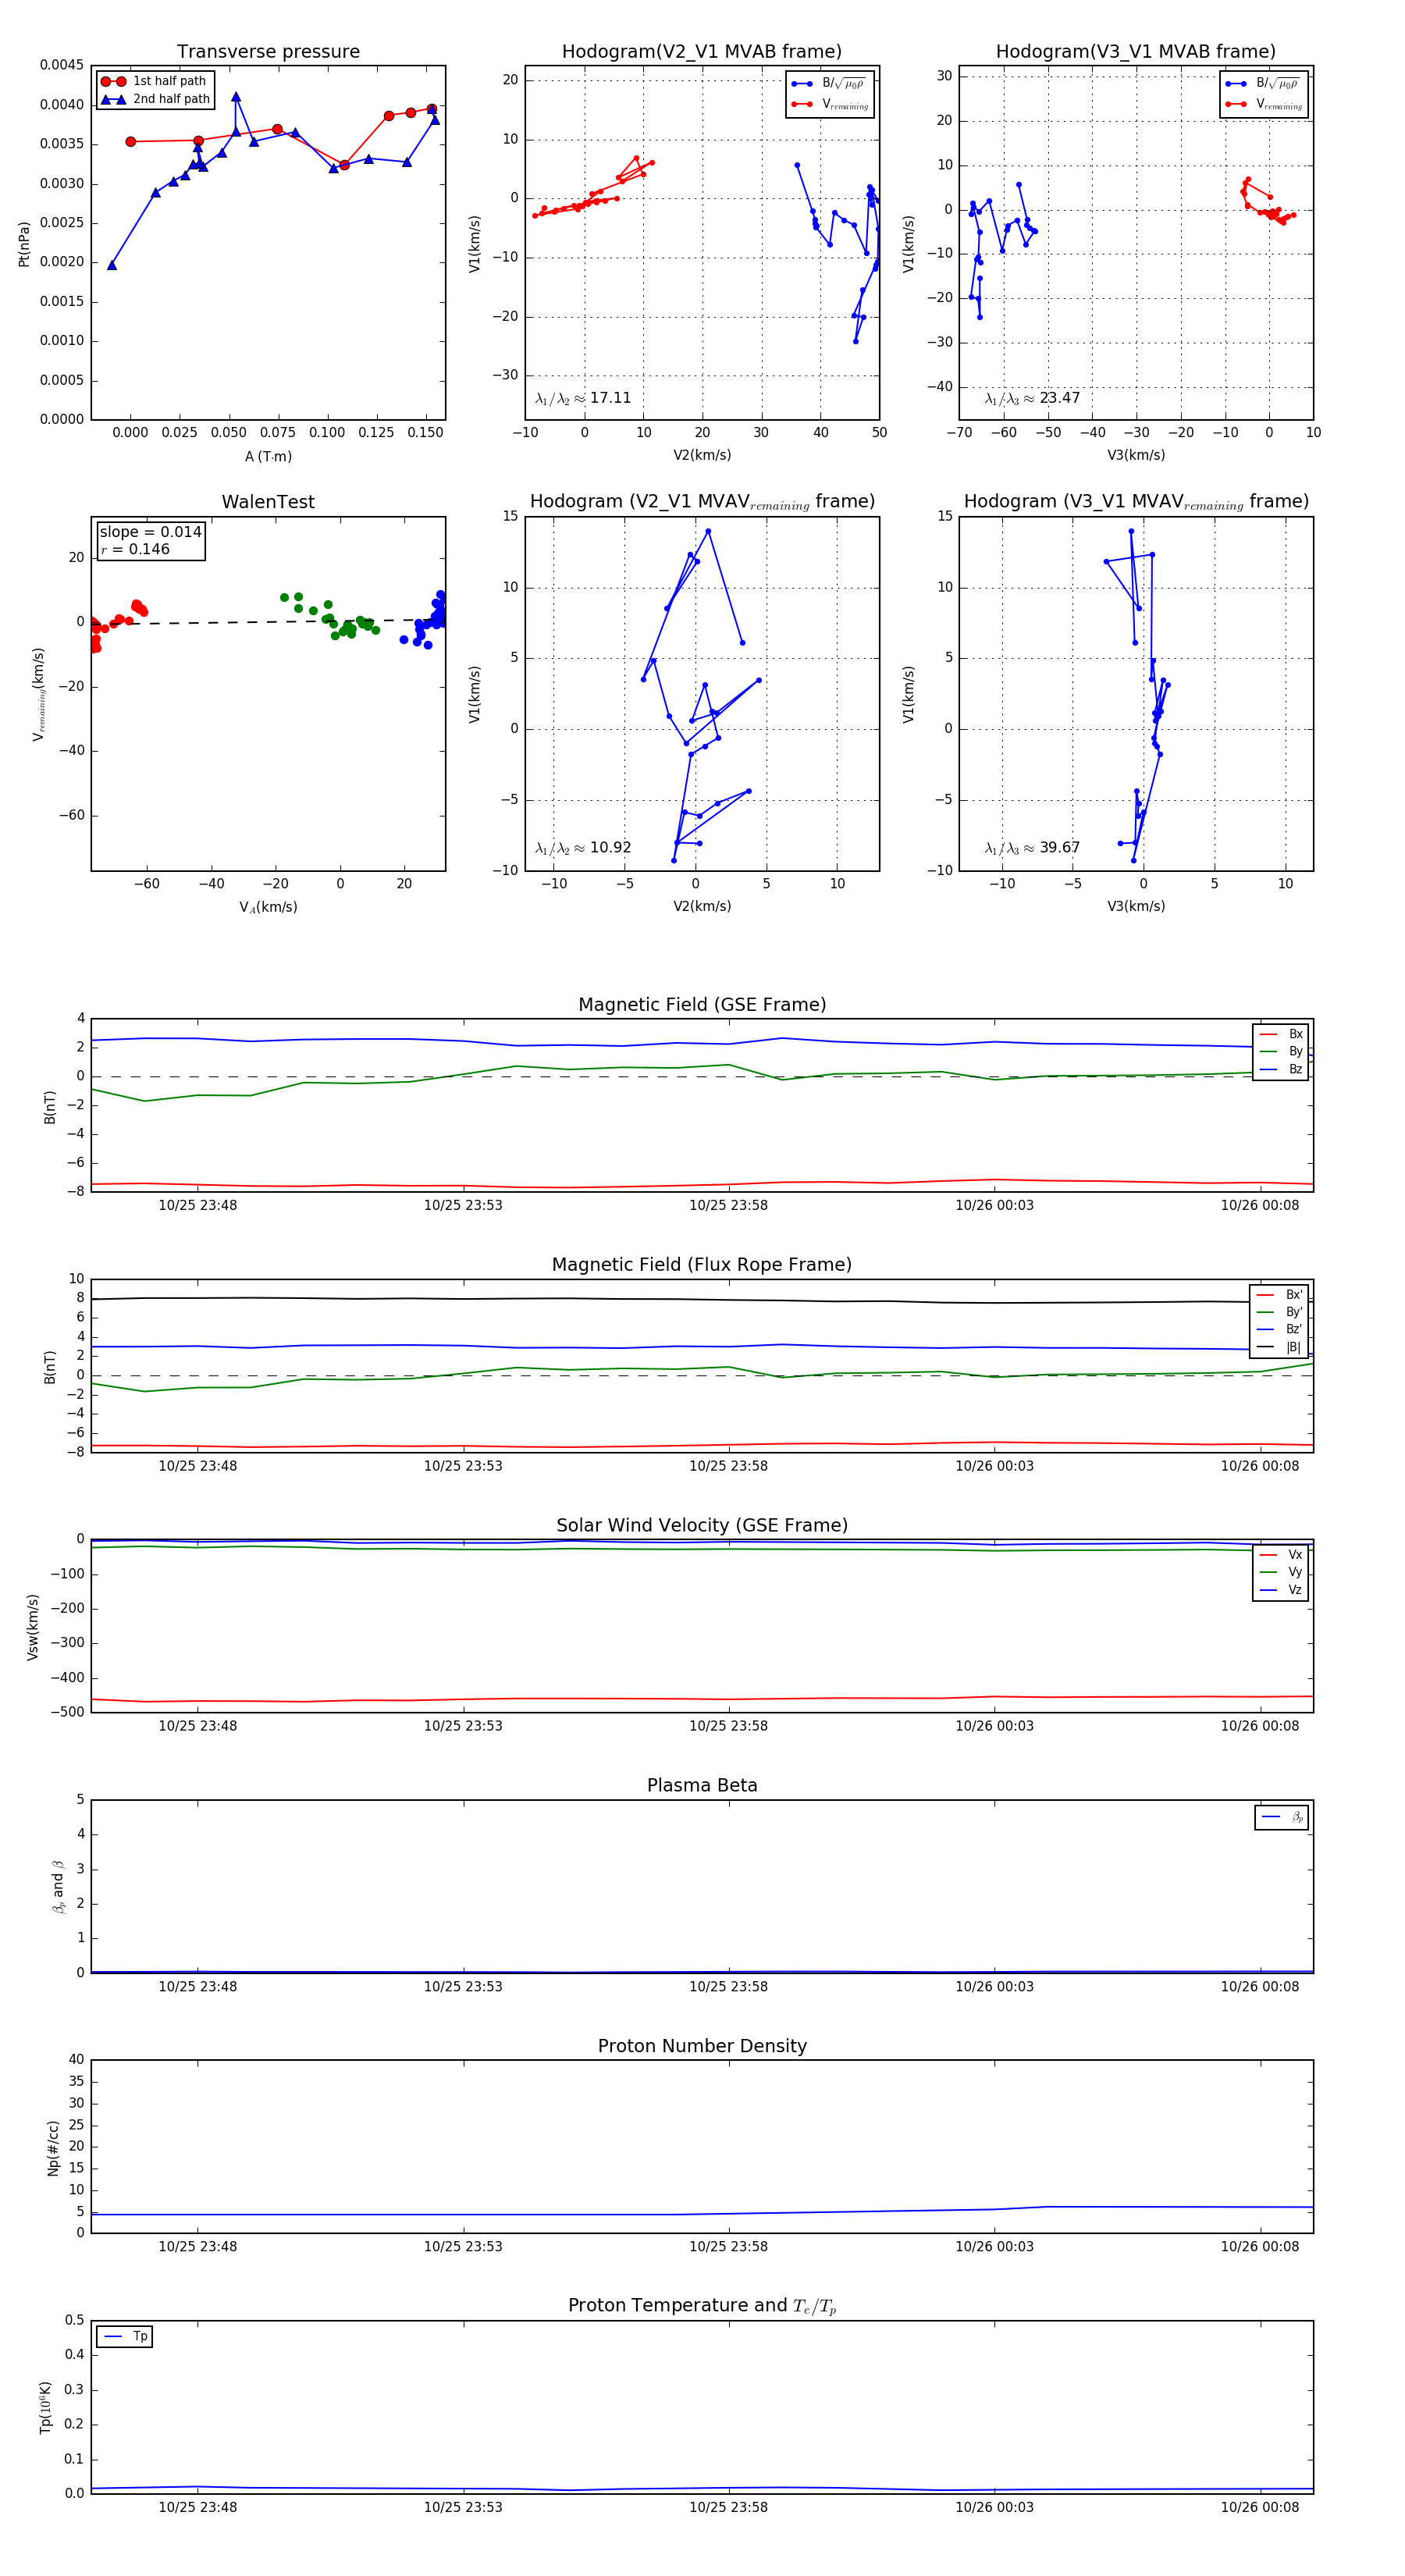Click 'Hodogram(V3_V1 MVAB frame)' title

click(x=1136, y=52)
